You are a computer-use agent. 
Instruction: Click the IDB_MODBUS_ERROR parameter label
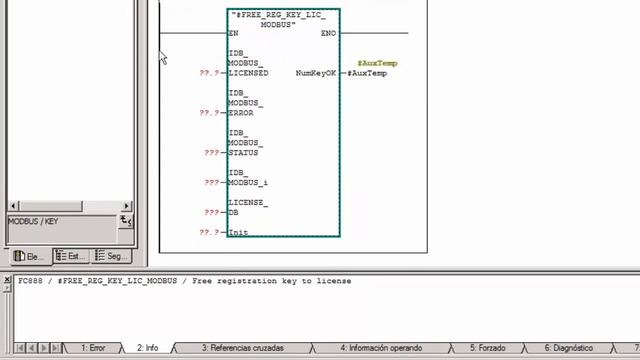click(245, 103)
